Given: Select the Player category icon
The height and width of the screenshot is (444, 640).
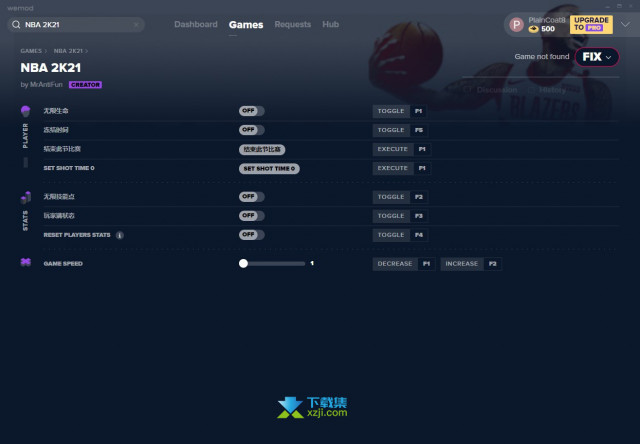Looking at the screenshot, I should (25, 111).
